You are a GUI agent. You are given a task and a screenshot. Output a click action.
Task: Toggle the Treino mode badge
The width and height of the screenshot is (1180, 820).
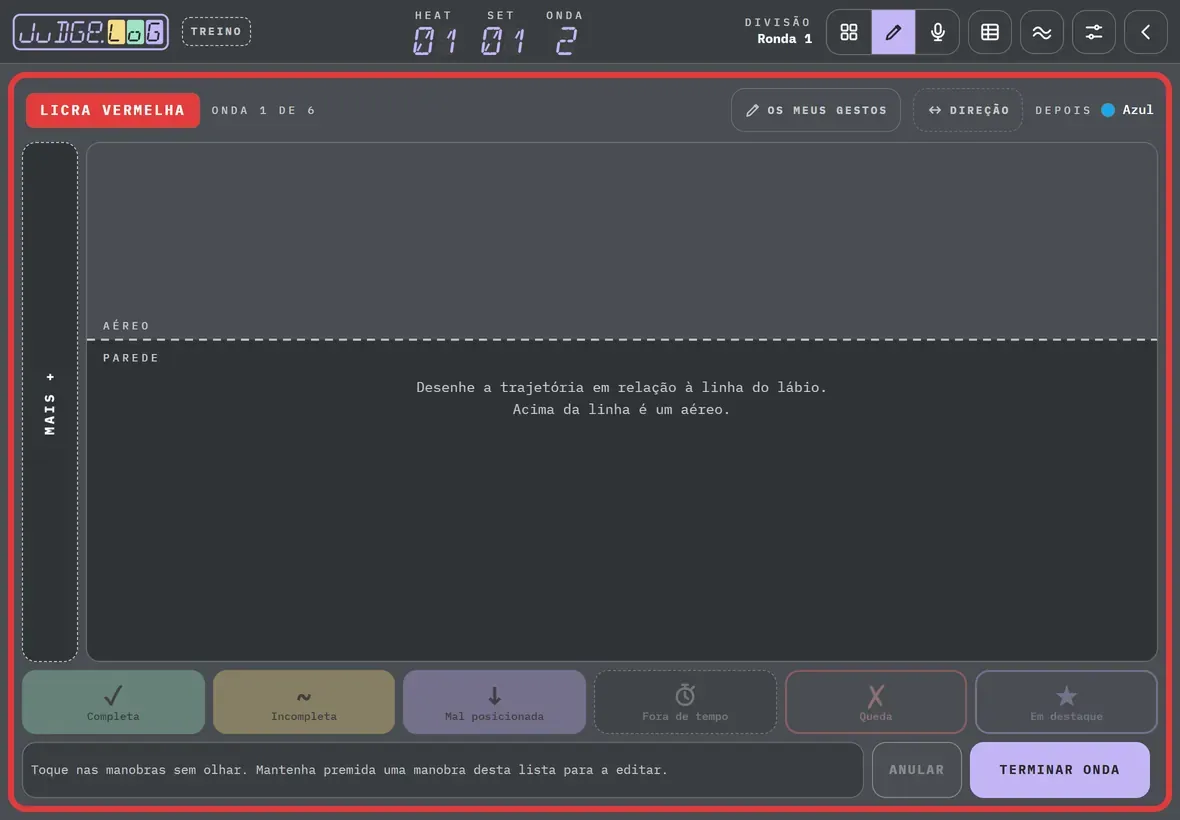216,32
